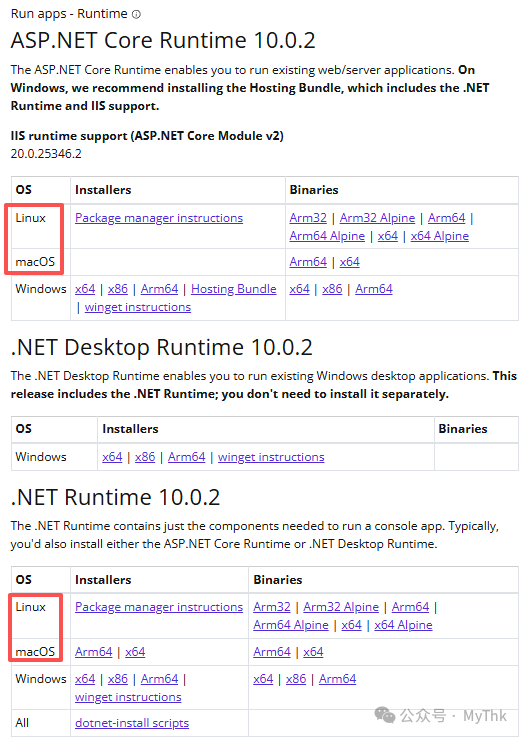Download .NET Runtime macOS Arm64 binary

(x=272, y=652)
